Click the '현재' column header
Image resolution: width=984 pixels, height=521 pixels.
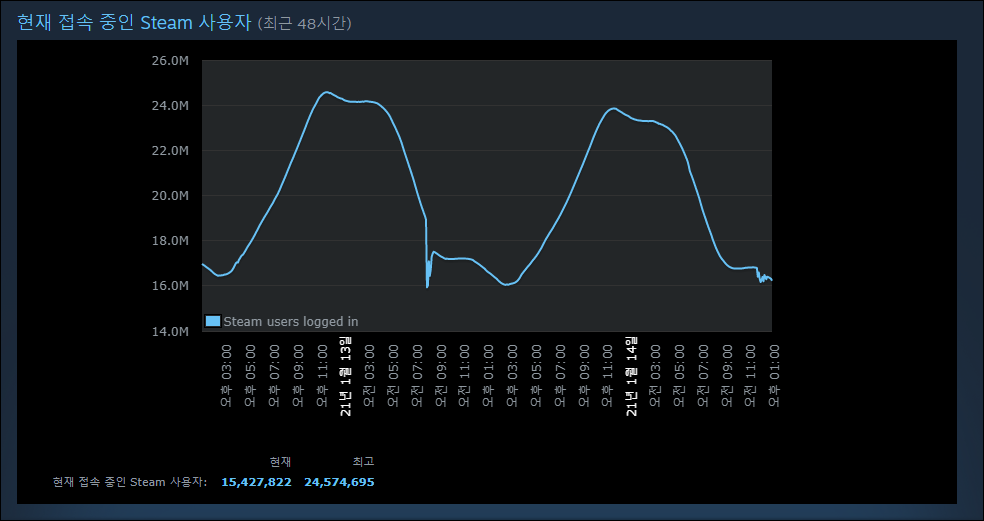pos(281,462)
